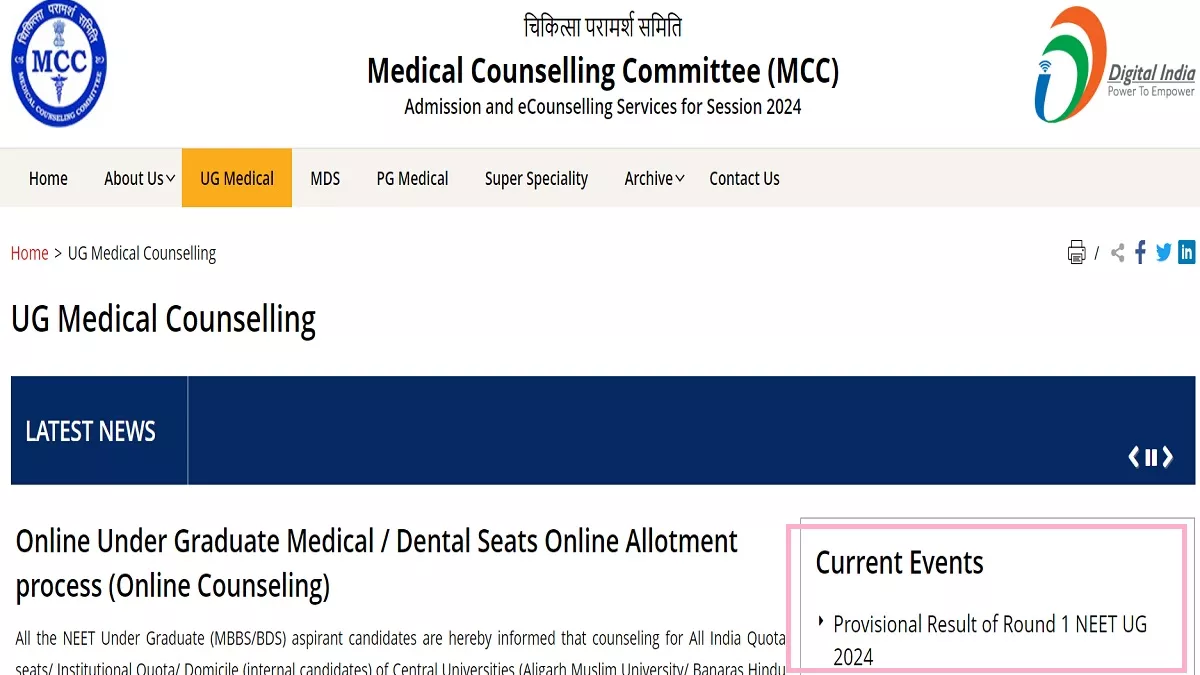Screen dimensions: 1200x675
Task: Open the Digital India logo
Action: coord(1114,66)
